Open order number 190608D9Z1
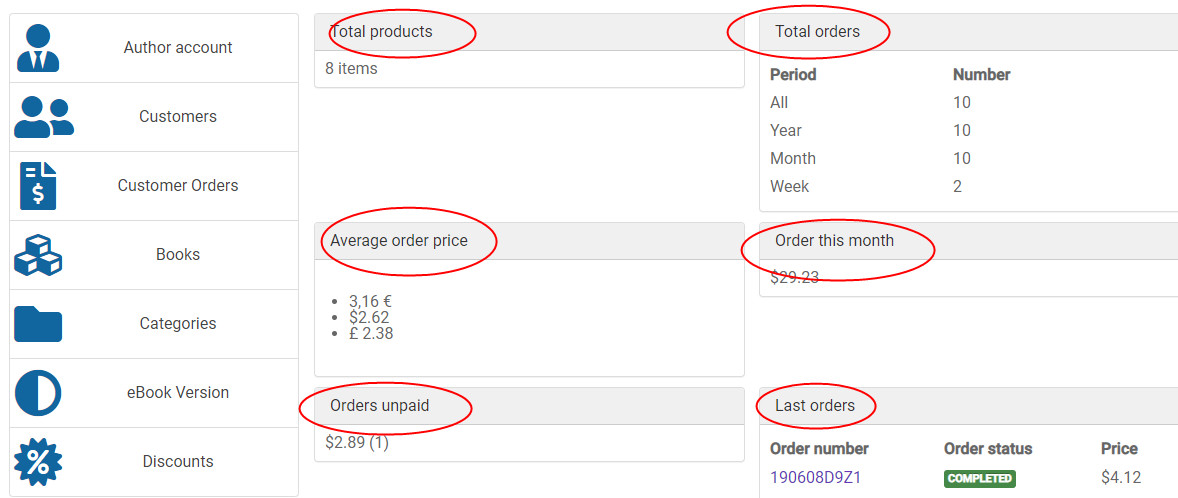 (815, 478)
